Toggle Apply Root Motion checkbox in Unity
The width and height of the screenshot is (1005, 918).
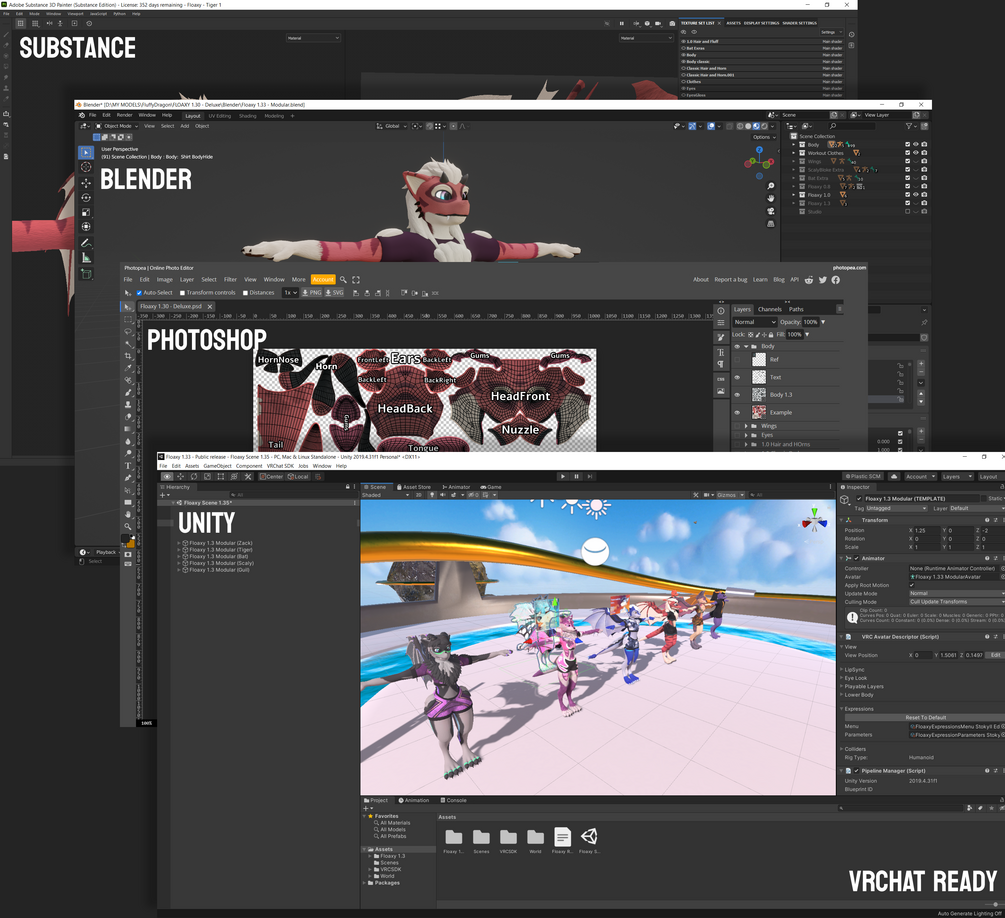tap(912, 585)
